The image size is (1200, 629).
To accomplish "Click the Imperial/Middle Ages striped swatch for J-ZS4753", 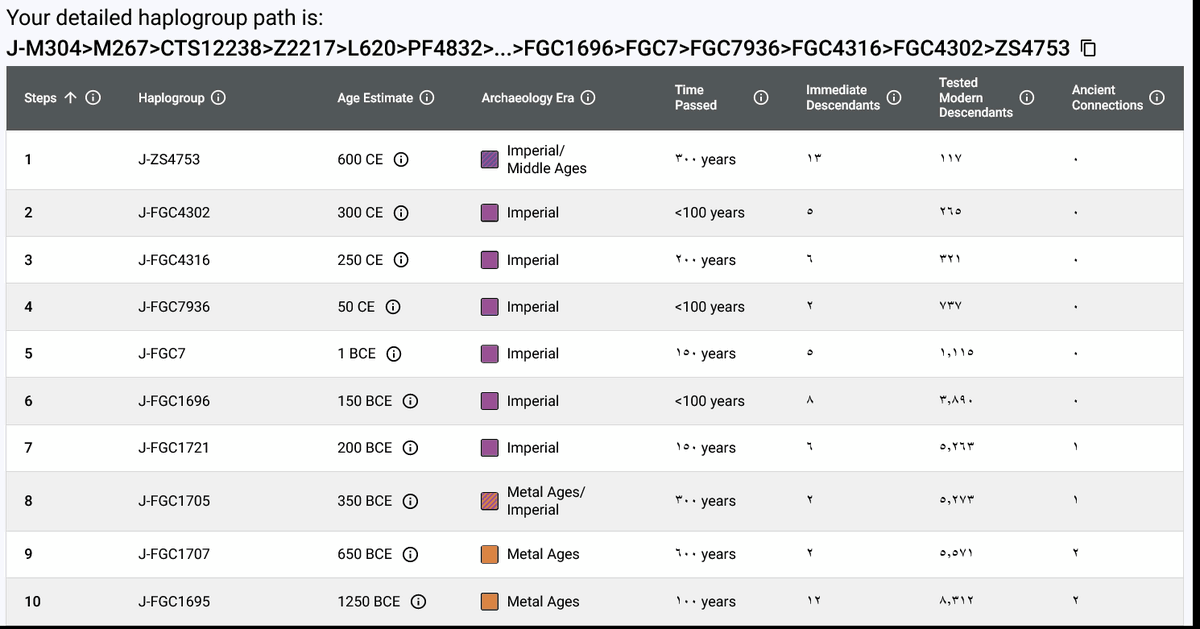I will click(x=490, y=160).
